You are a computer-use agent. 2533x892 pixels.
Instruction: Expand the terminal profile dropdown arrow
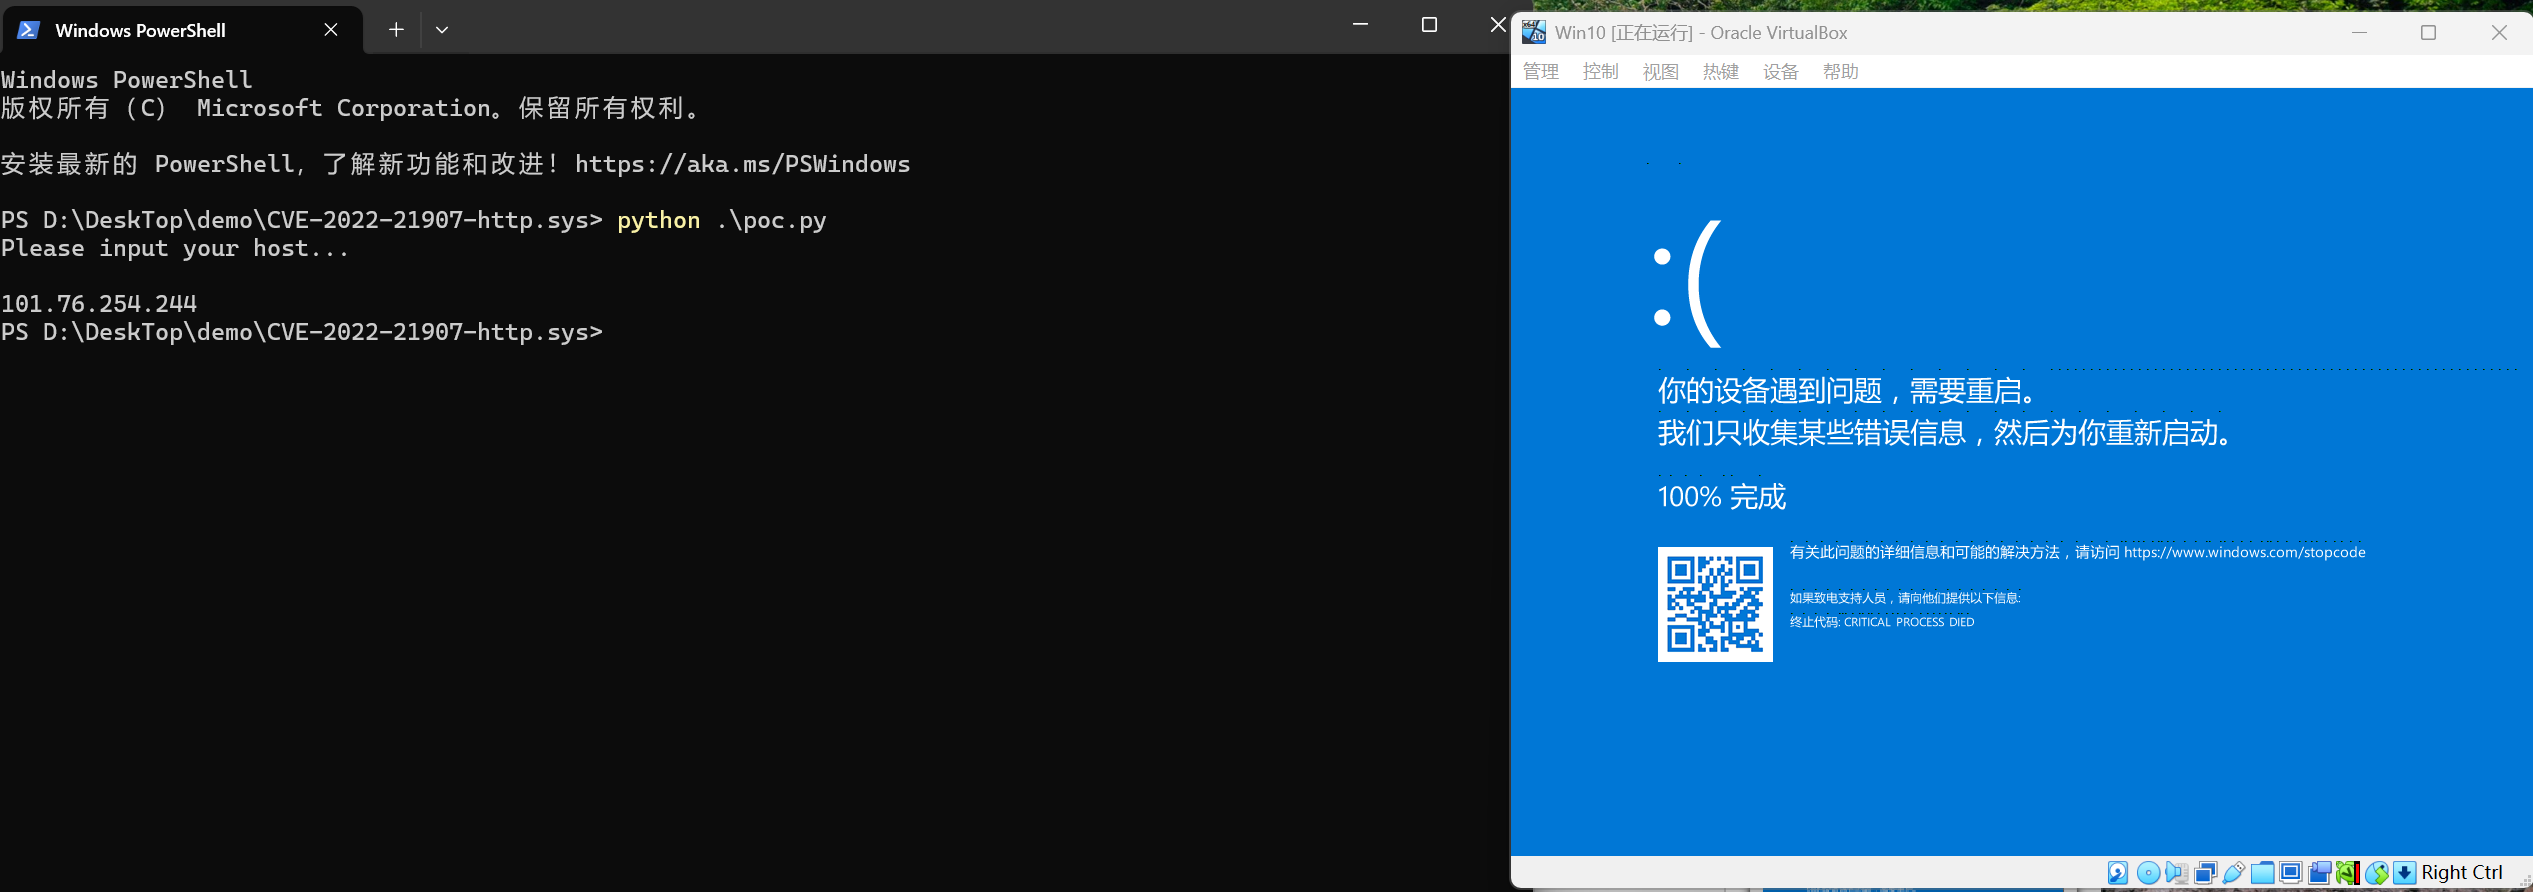coord(442,30)
